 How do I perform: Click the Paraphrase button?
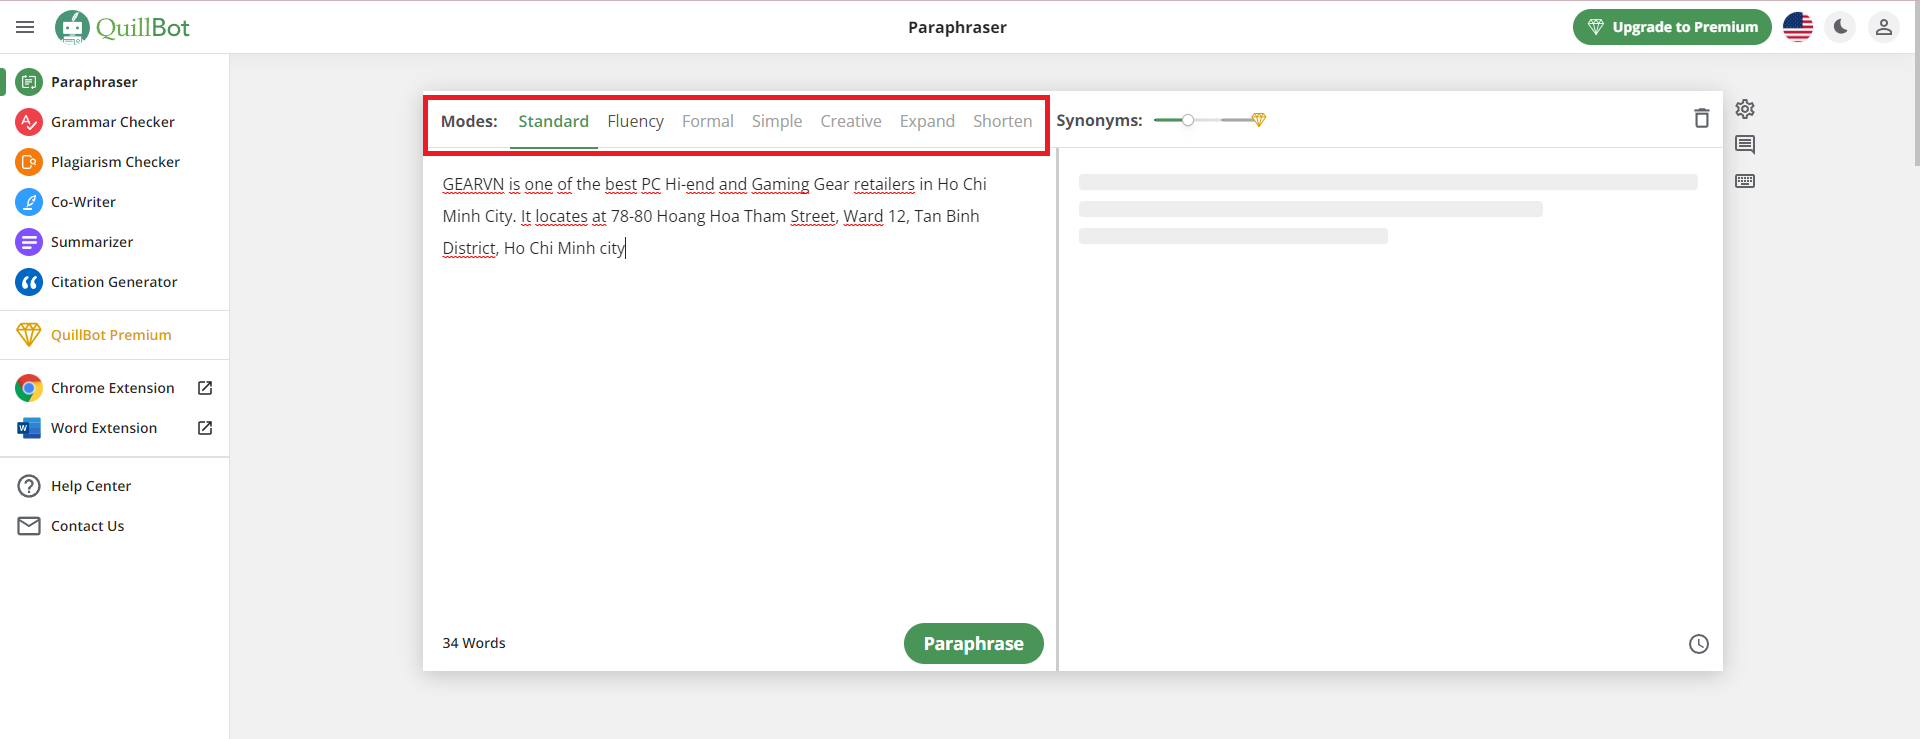[x=974, y=644]
